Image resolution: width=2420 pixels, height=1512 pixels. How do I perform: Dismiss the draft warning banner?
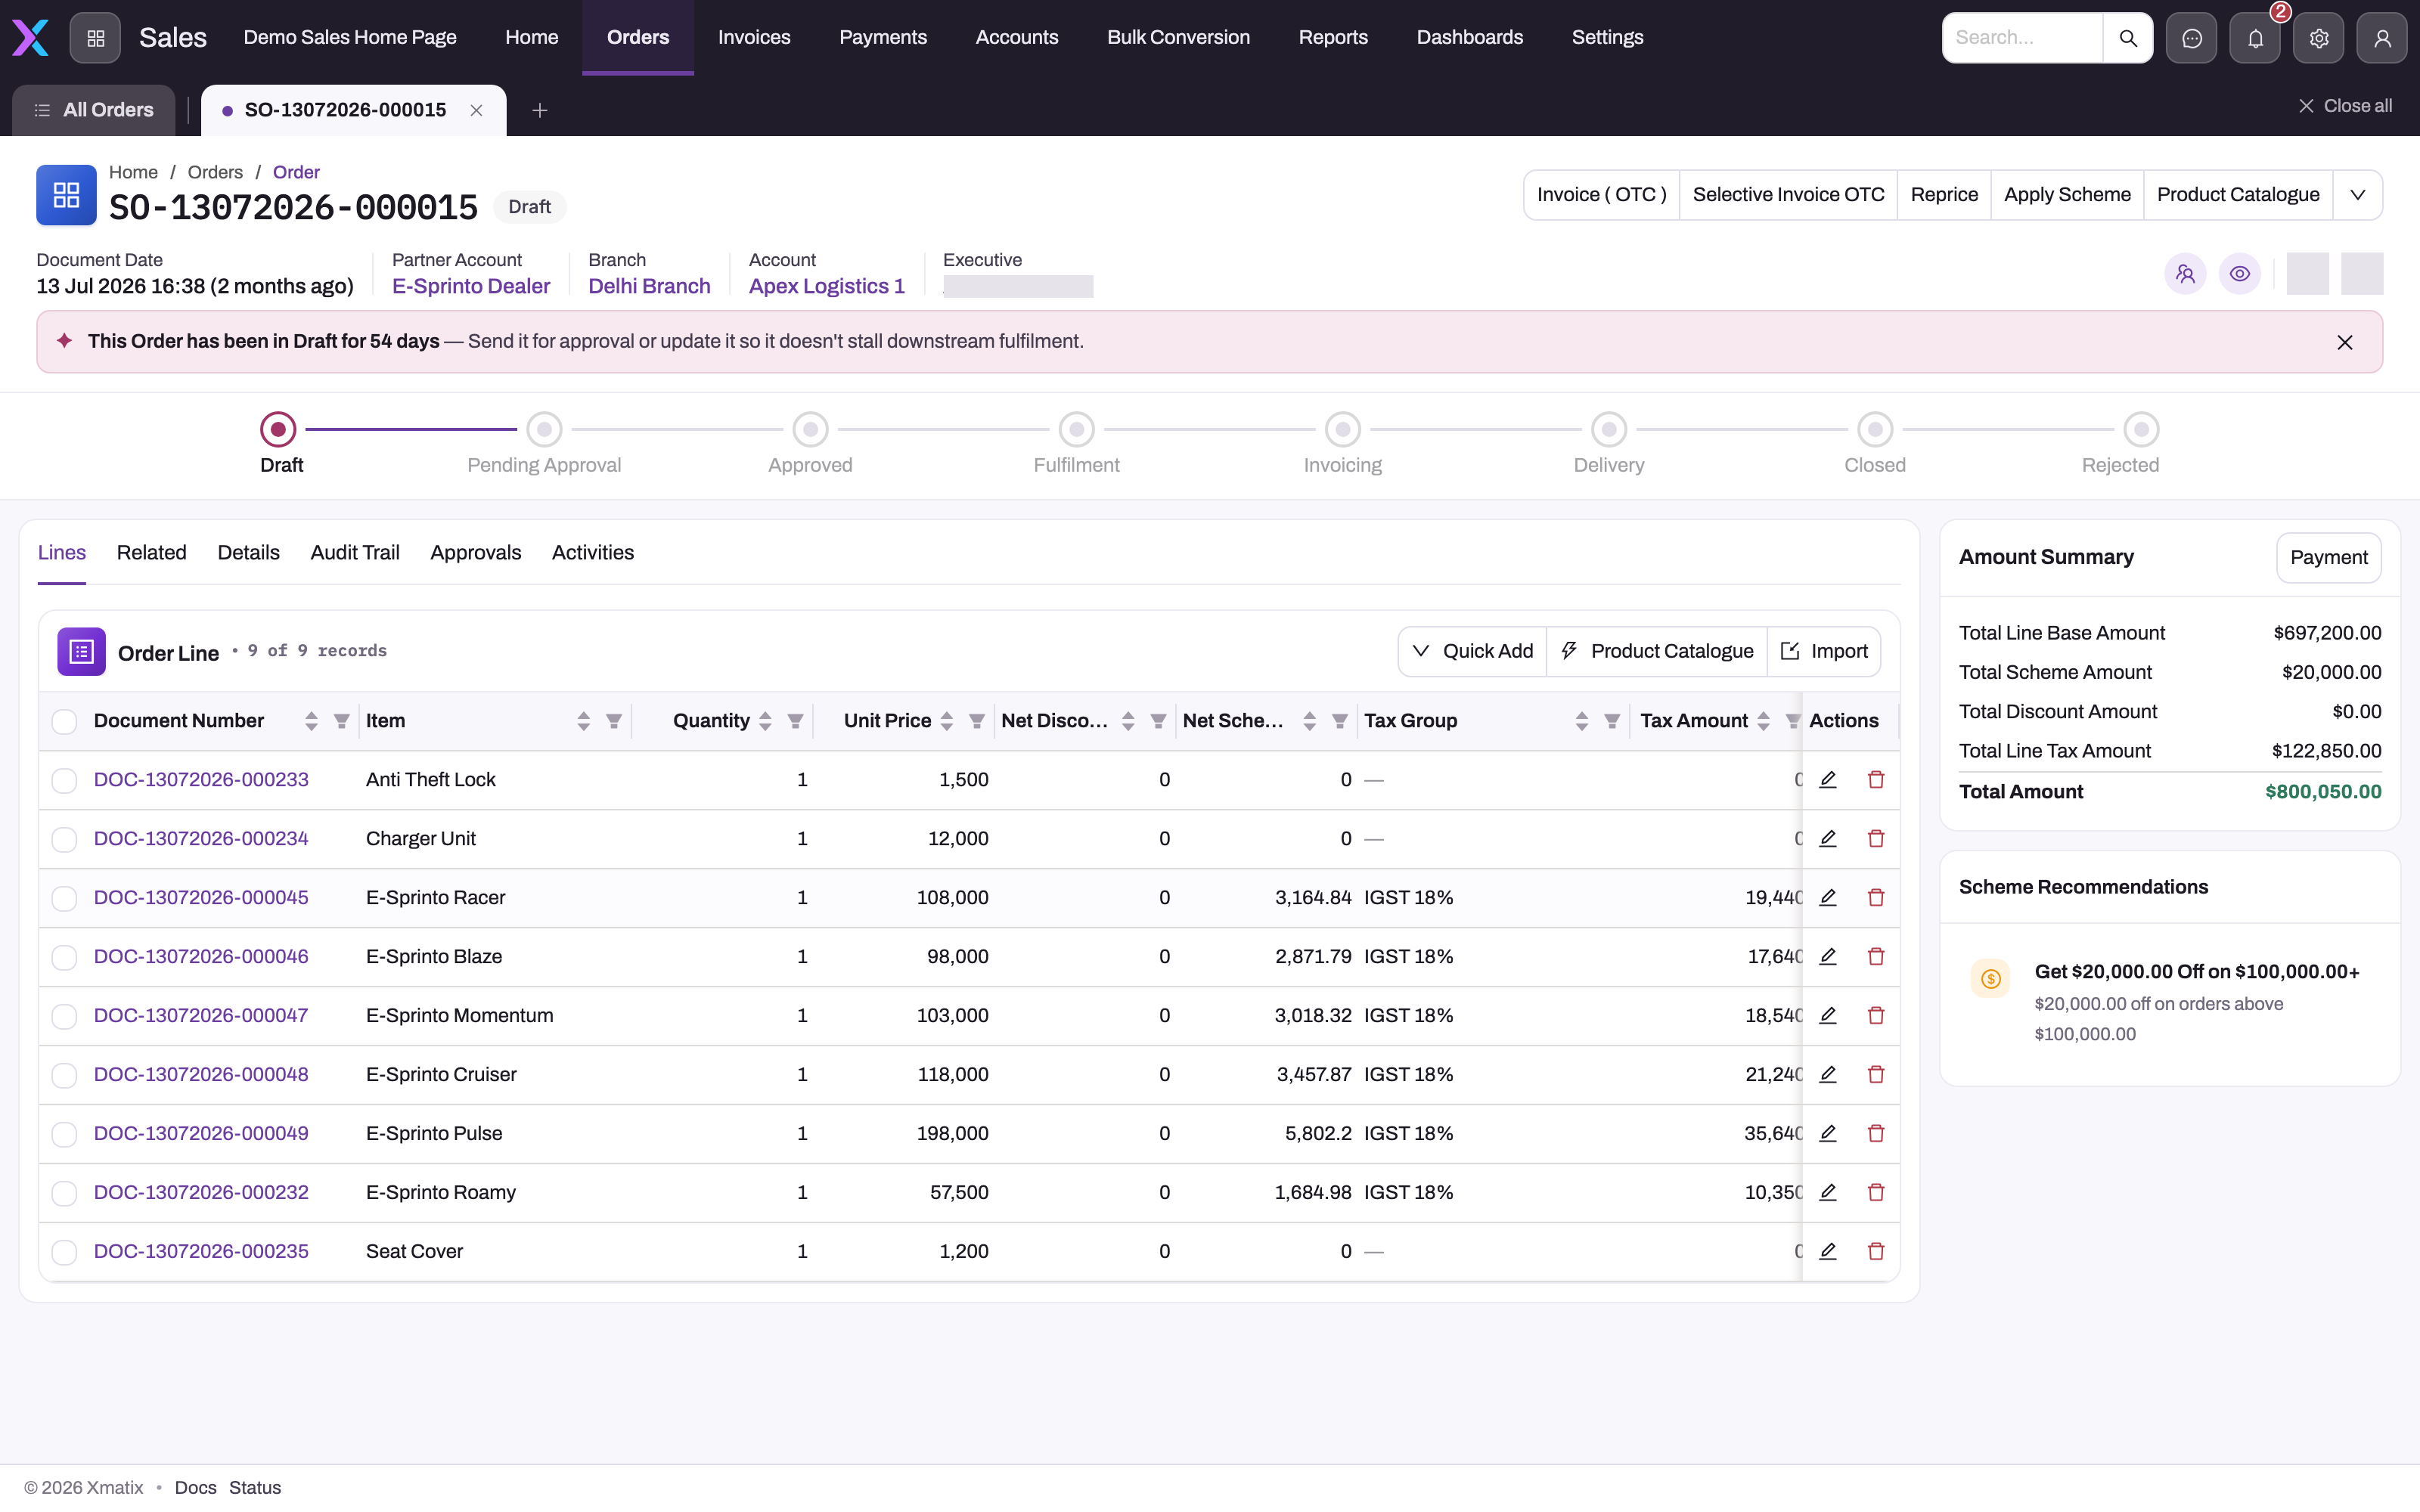click(2344, 342)
